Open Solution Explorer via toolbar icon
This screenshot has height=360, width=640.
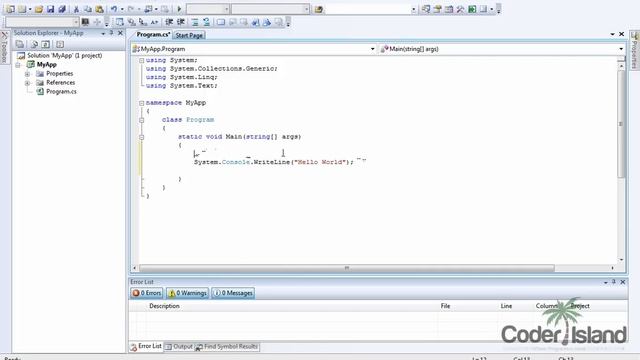pyautogui.click(x=426, y=9)
